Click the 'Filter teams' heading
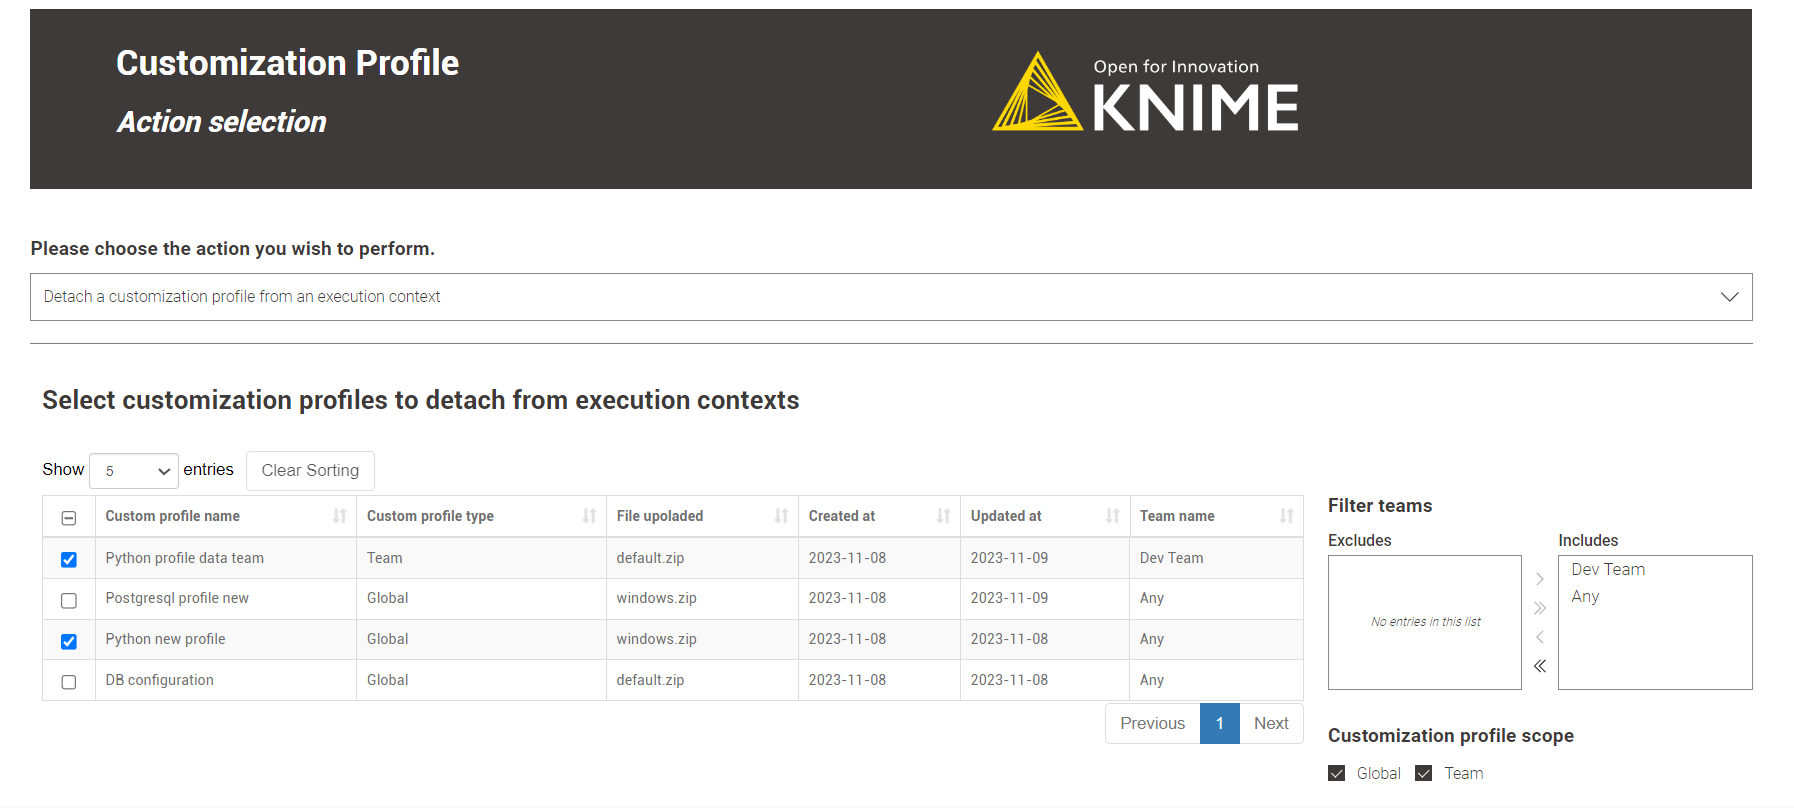 pos(1380,506)
